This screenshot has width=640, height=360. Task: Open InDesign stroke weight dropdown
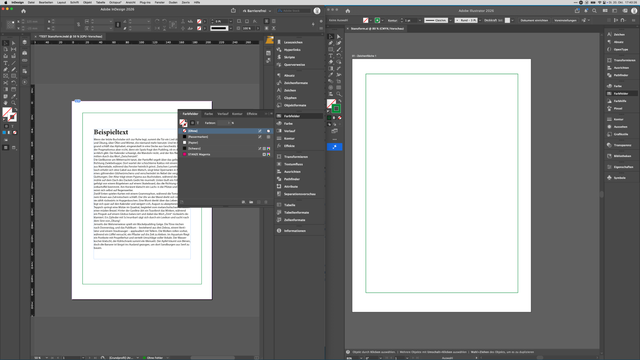click(231, 21)
